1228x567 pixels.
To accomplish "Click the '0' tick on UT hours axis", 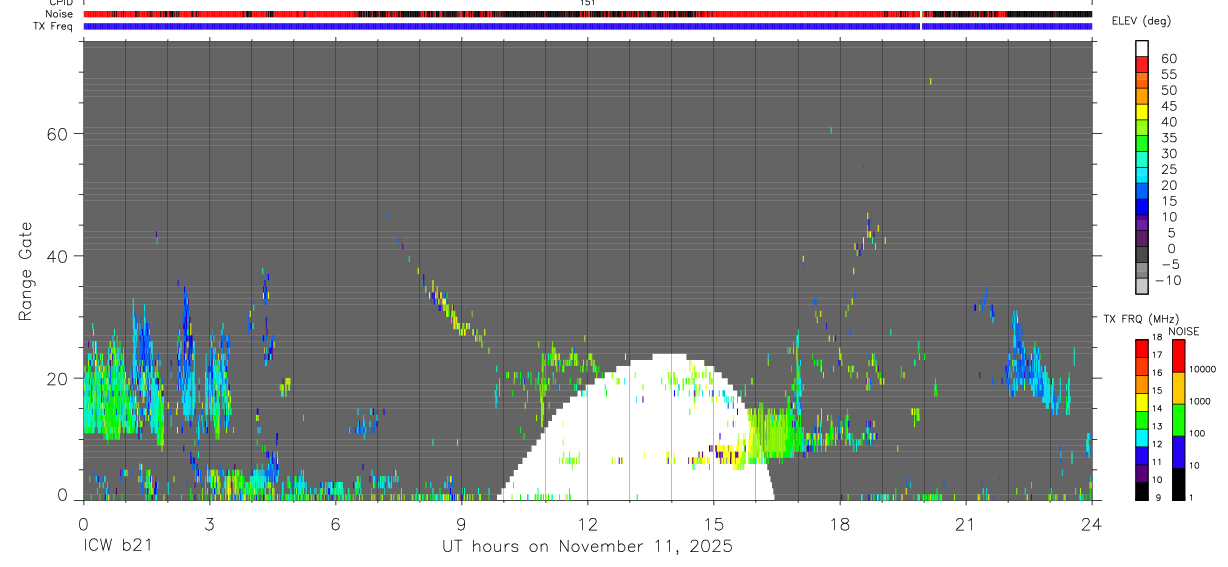I will coord(83,523).
